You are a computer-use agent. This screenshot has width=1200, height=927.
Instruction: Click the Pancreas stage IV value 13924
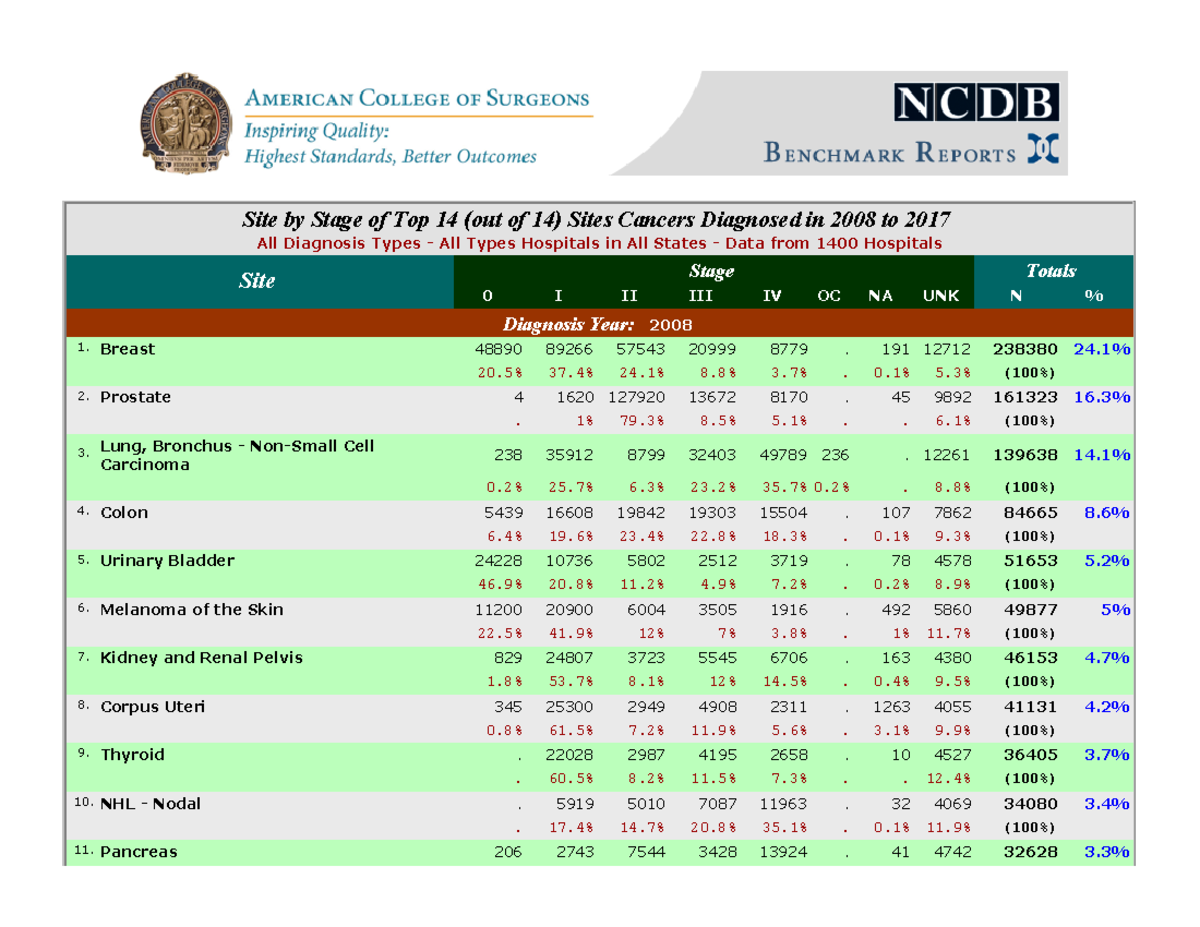784,852
